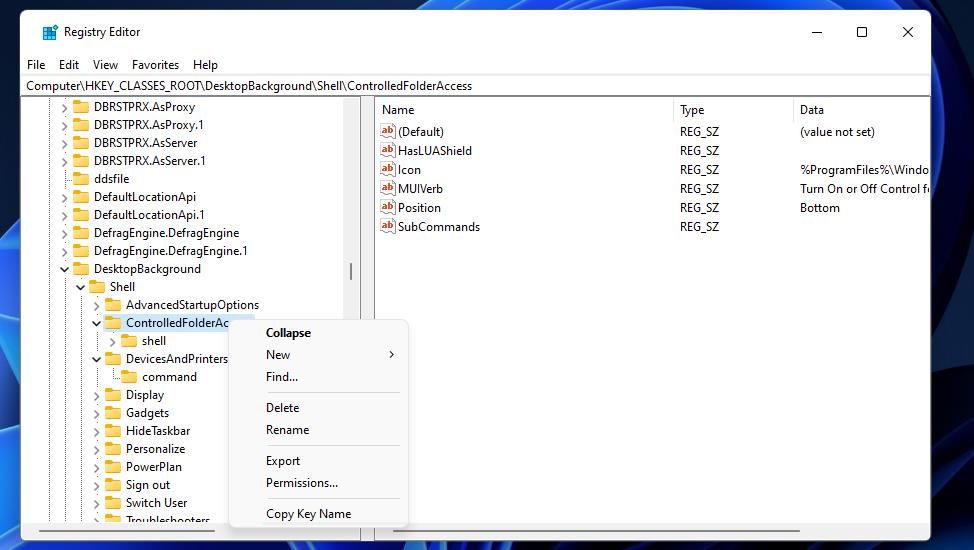Image resolution: width=974 pixels, height=550 pixels.
Task: Select the HasLUAShield string value icon
Action: pos(388,150)
